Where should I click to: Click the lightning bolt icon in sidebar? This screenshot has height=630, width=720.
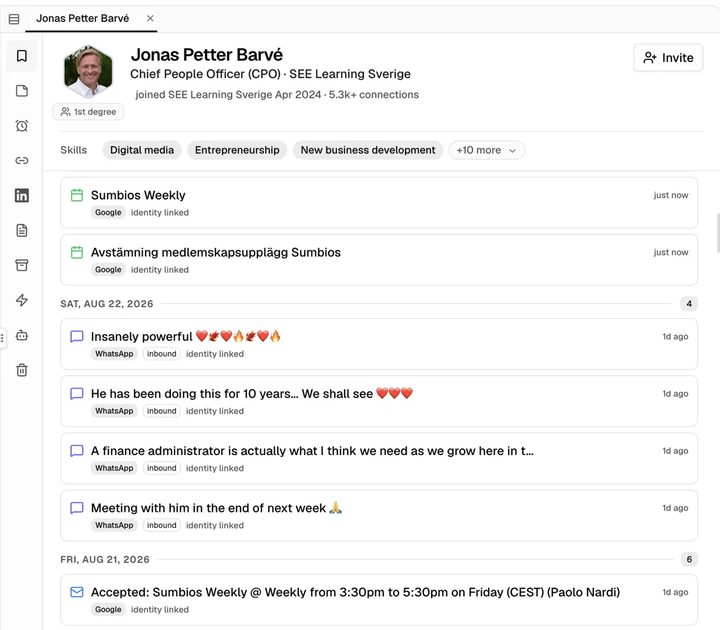pyautogui.click(x=22, y=300)
